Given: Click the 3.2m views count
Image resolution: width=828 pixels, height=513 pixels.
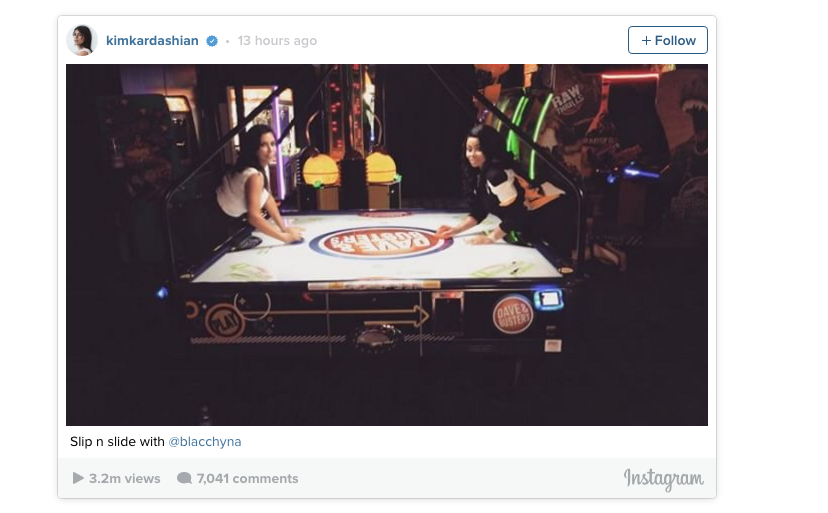Looking at the screenshot, I should click(x=125, y=479).
